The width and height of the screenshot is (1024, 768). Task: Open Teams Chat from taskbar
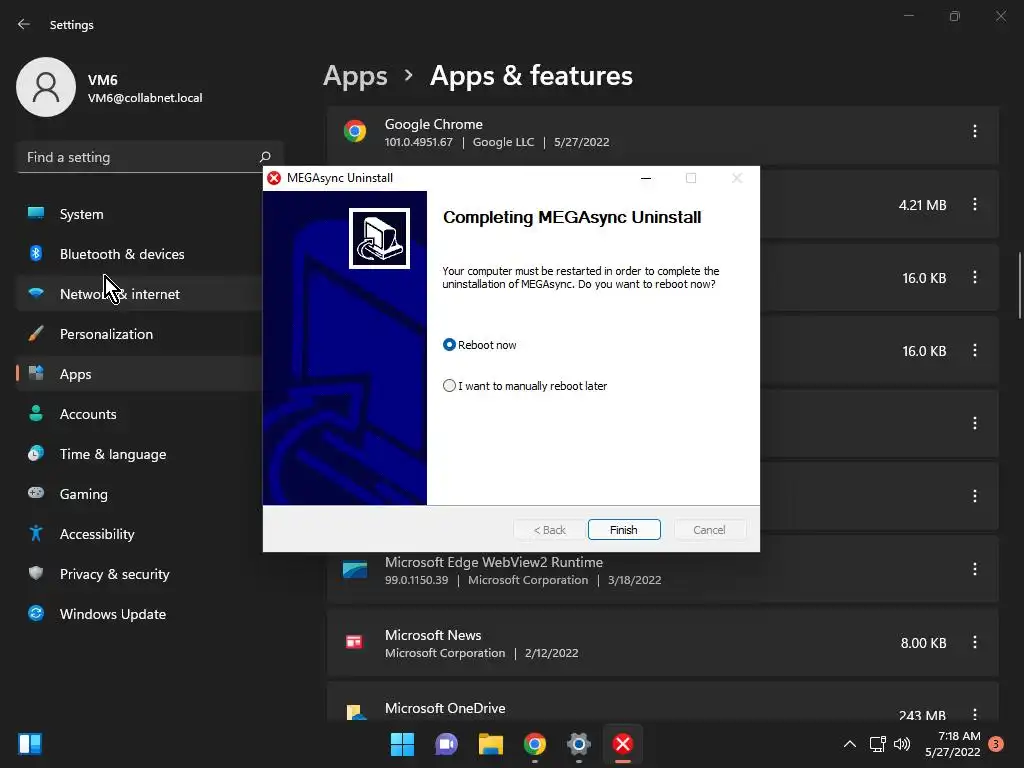pos(447,744)
